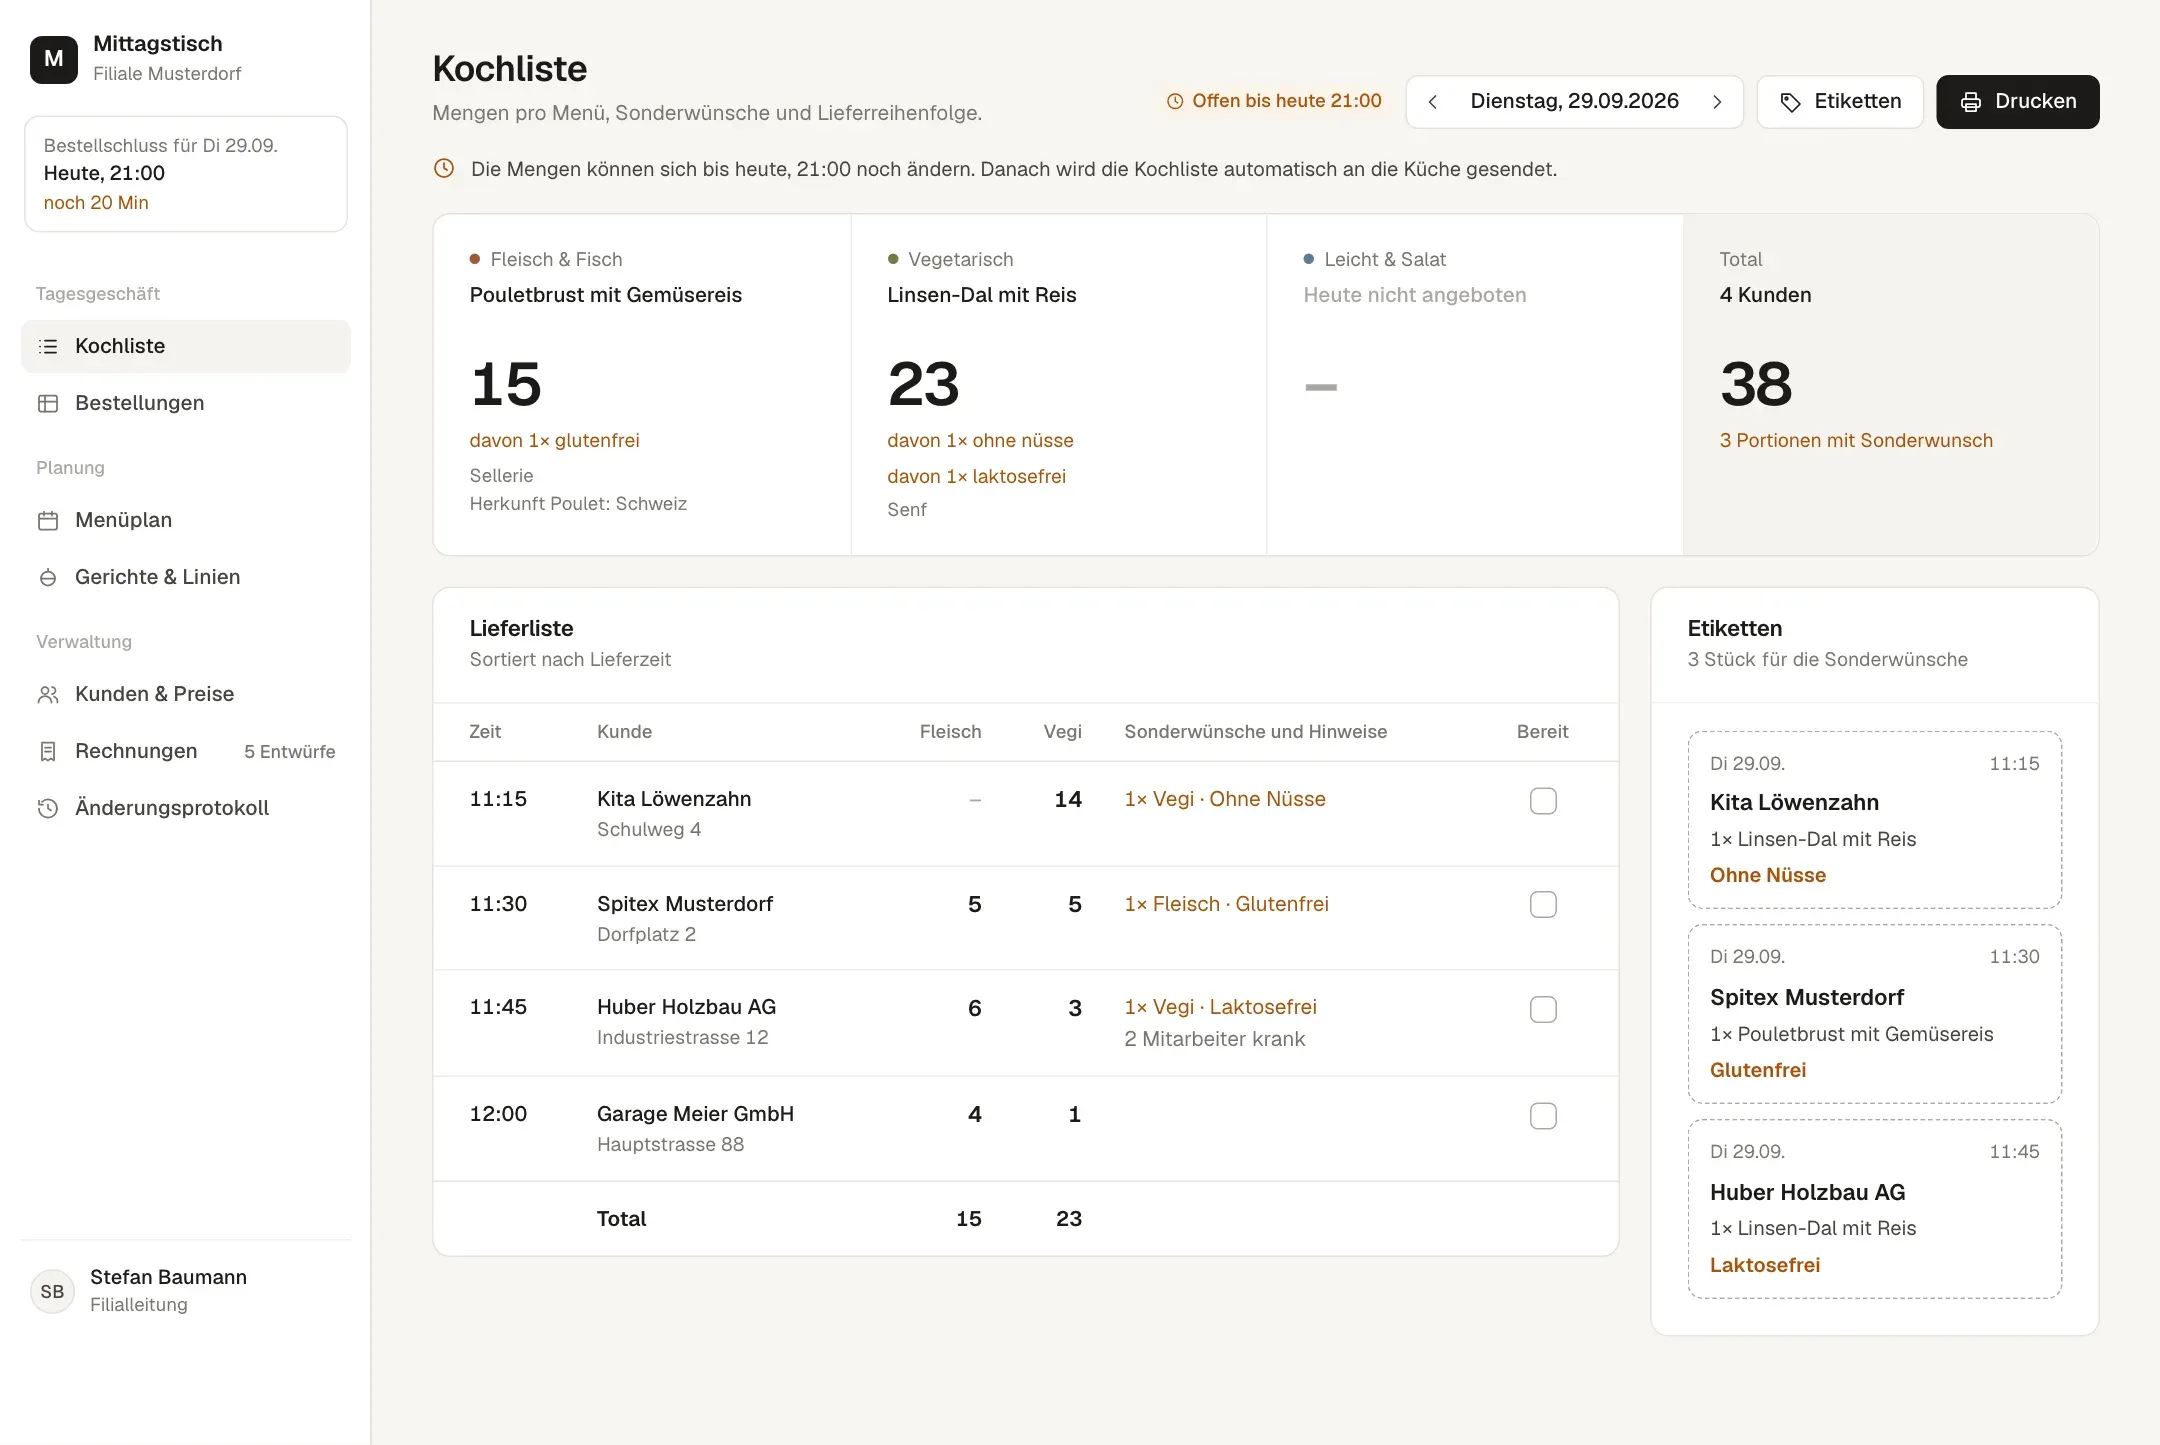Click the Bestellschluss Heute 21:00 card
Screen dimensions: 2160x1445
point(186,174)
